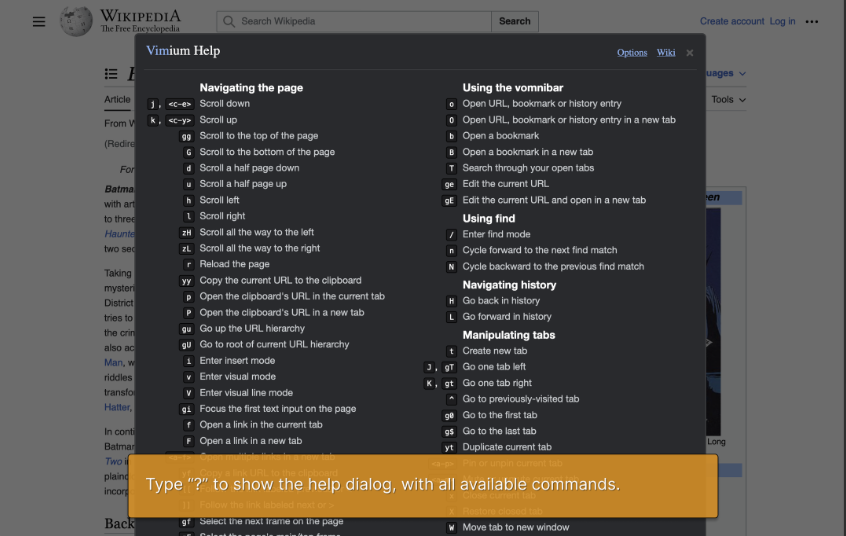Click 'Copy the current URL to the clipboard'
Screen dimensions: 846x536
tap(281, 280)
